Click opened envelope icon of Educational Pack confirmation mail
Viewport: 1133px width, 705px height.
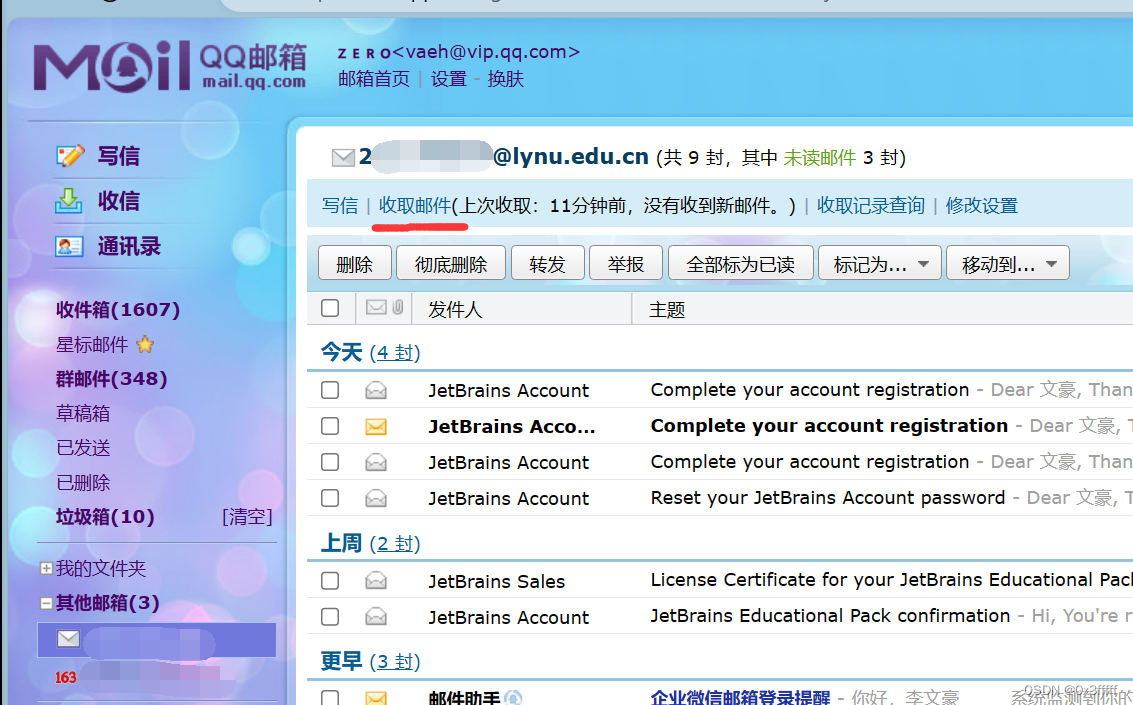click(376, 617)
